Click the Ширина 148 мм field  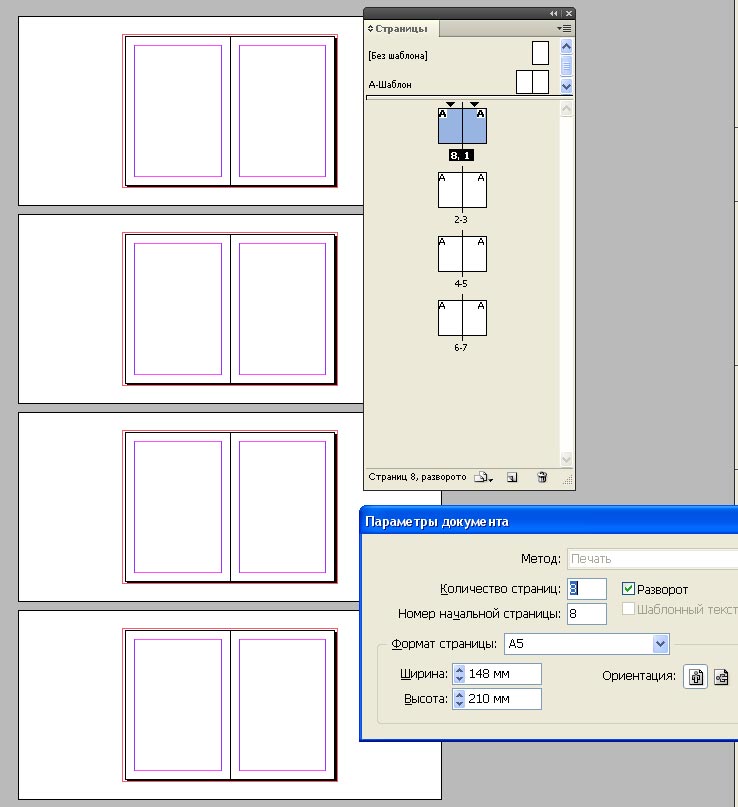pos(503,674)
